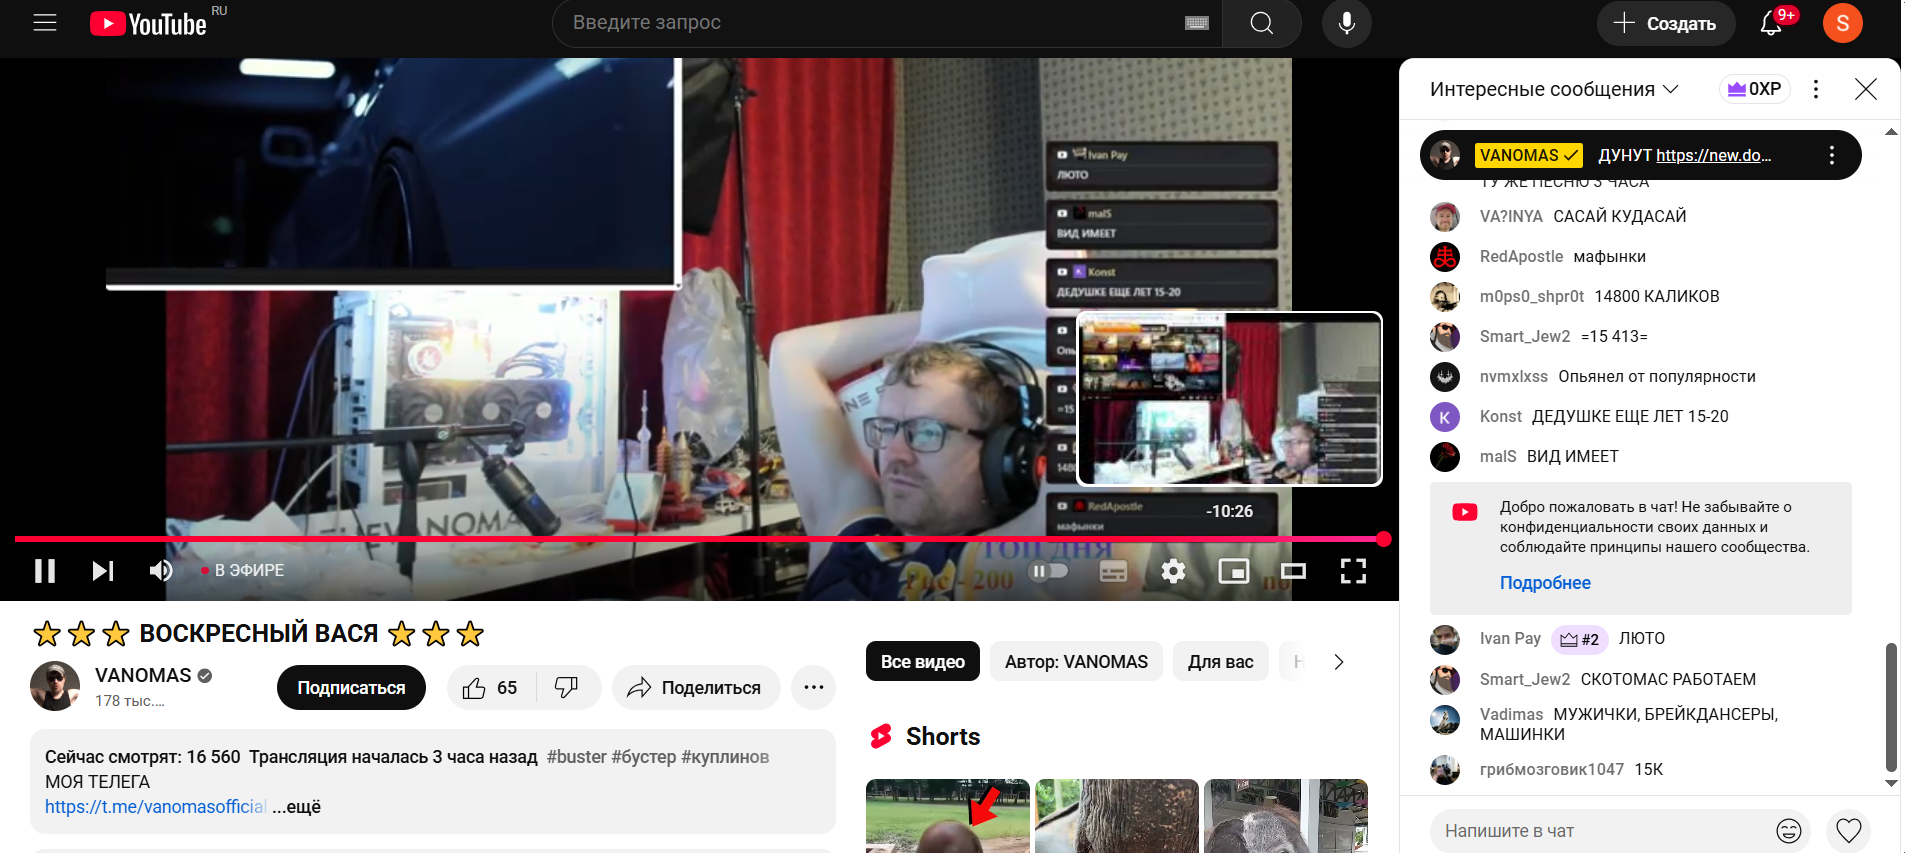
Task: Click the chat scrollbar thumb
Action: (x=1891, y=707)
